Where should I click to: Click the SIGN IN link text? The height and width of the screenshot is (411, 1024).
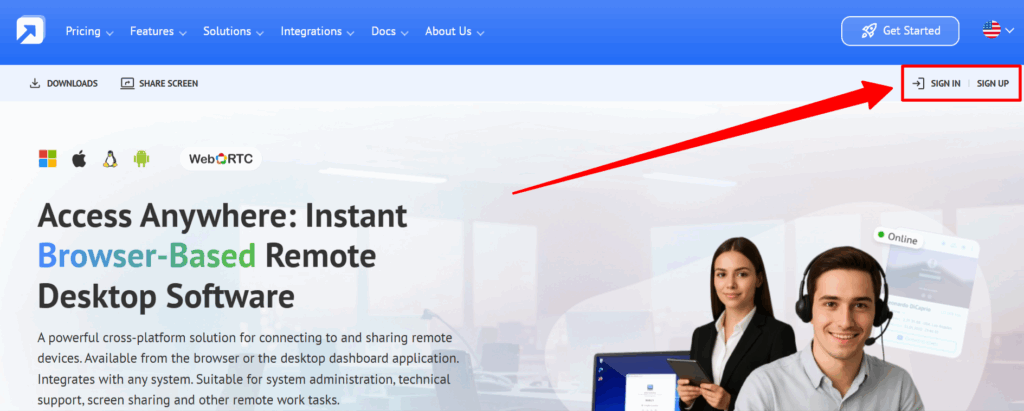pyautogui.click(x=945, y=83)
